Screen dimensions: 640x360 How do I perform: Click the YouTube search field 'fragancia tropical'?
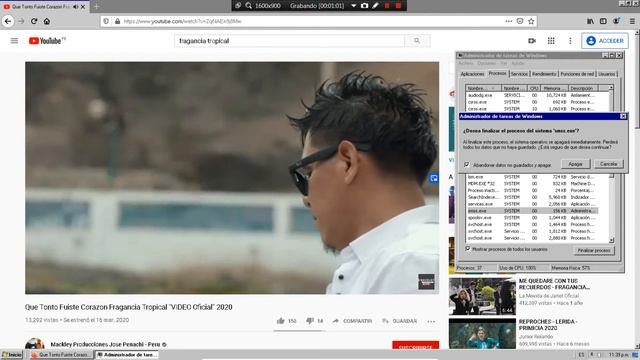point(289,41)
